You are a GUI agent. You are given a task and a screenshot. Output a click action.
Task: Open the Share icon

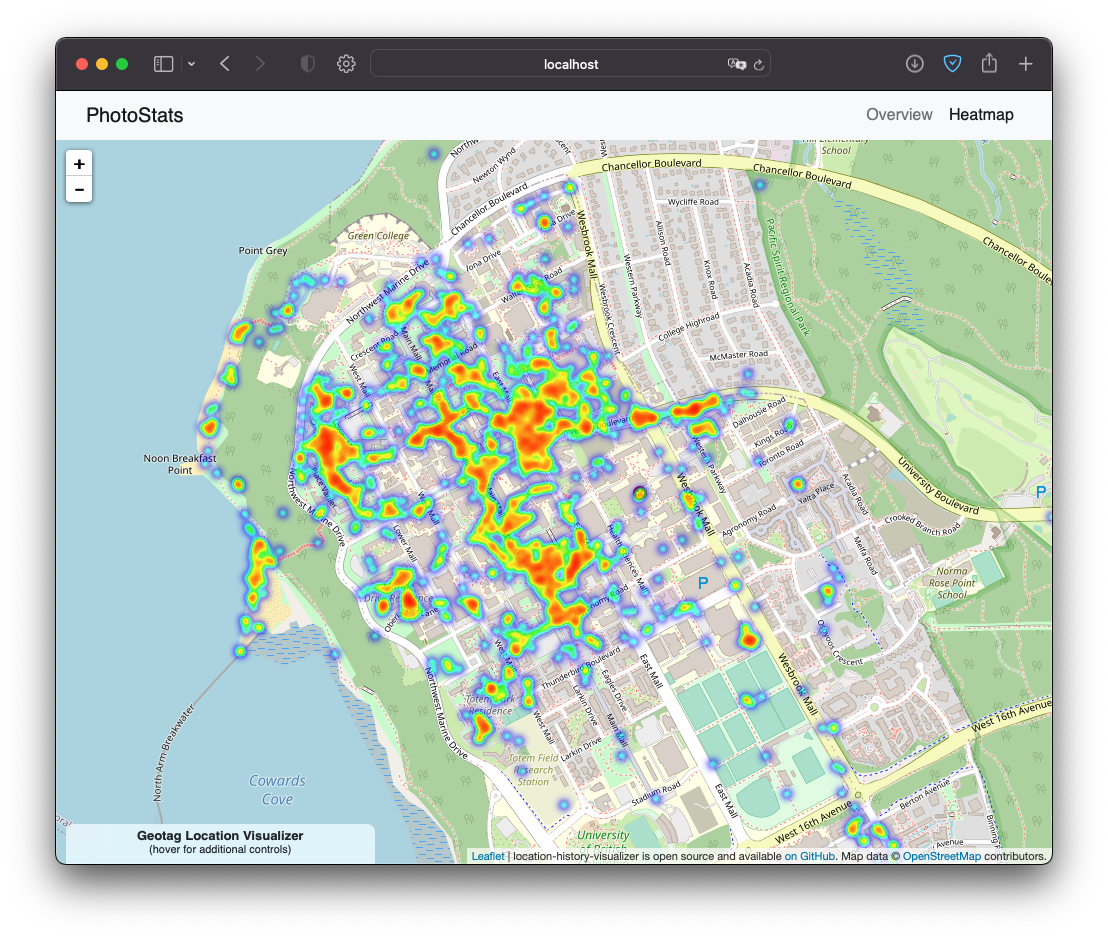[x=989, y=64]
